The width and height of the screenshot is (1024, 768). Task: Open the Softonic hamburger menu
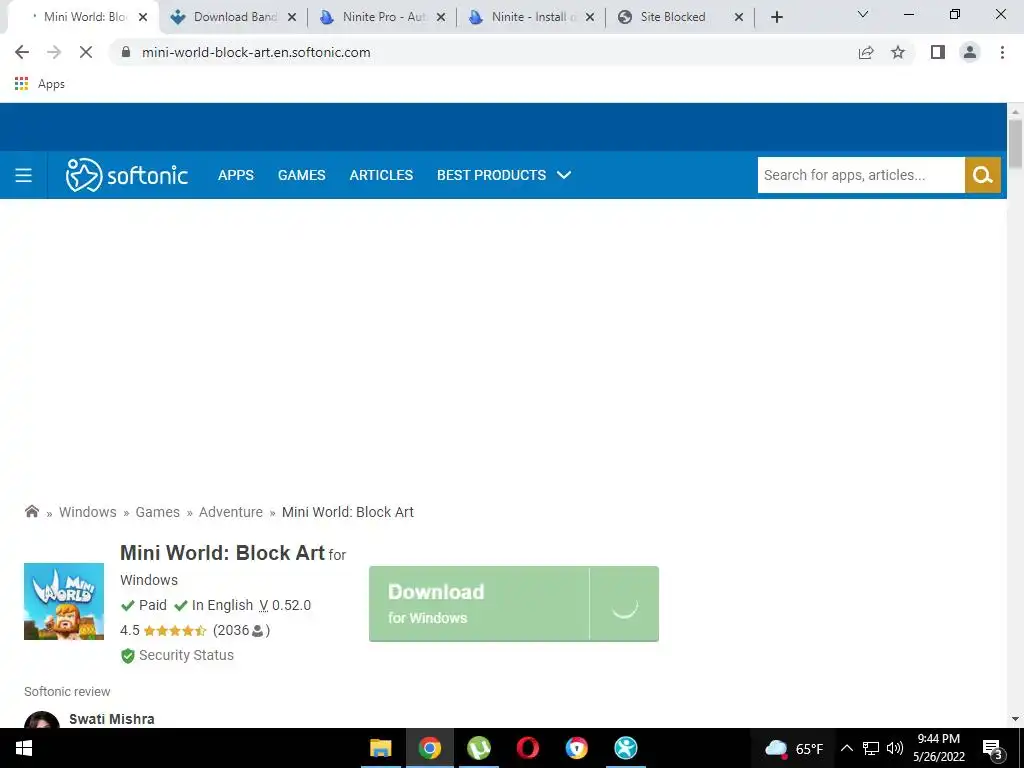coord(24,175)
